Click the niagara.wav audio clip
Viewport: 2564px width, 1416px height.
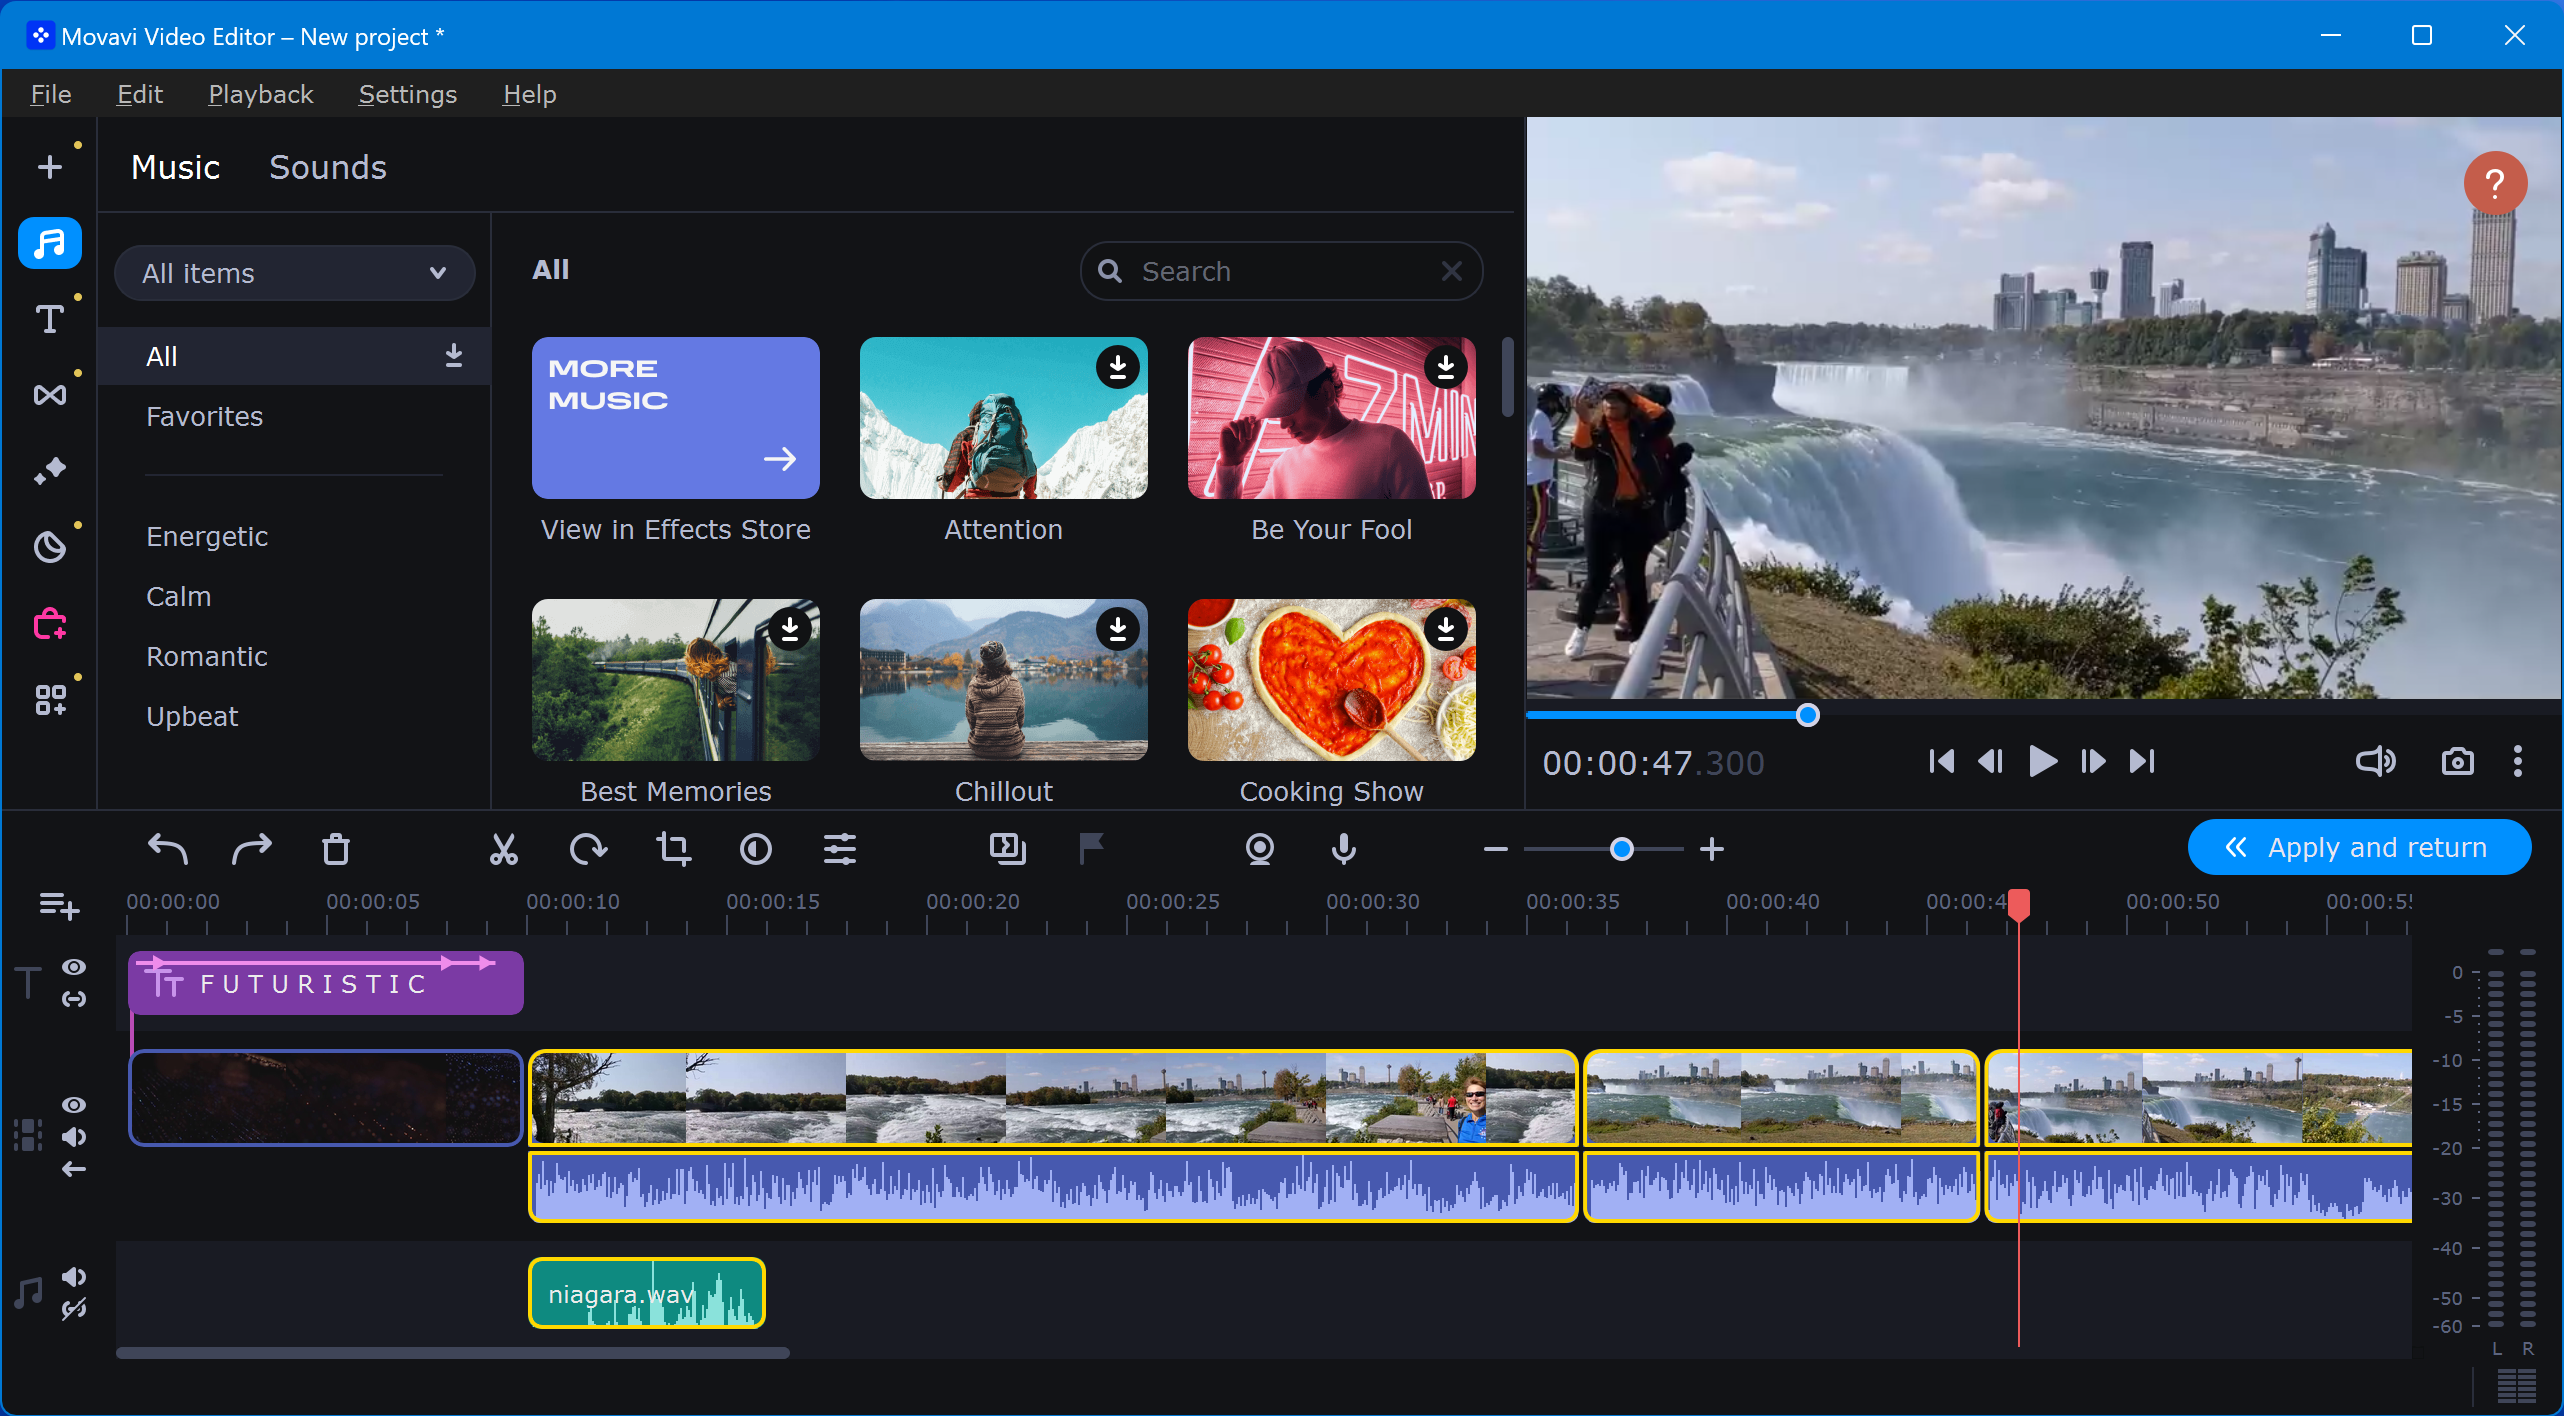[647, 1294]
